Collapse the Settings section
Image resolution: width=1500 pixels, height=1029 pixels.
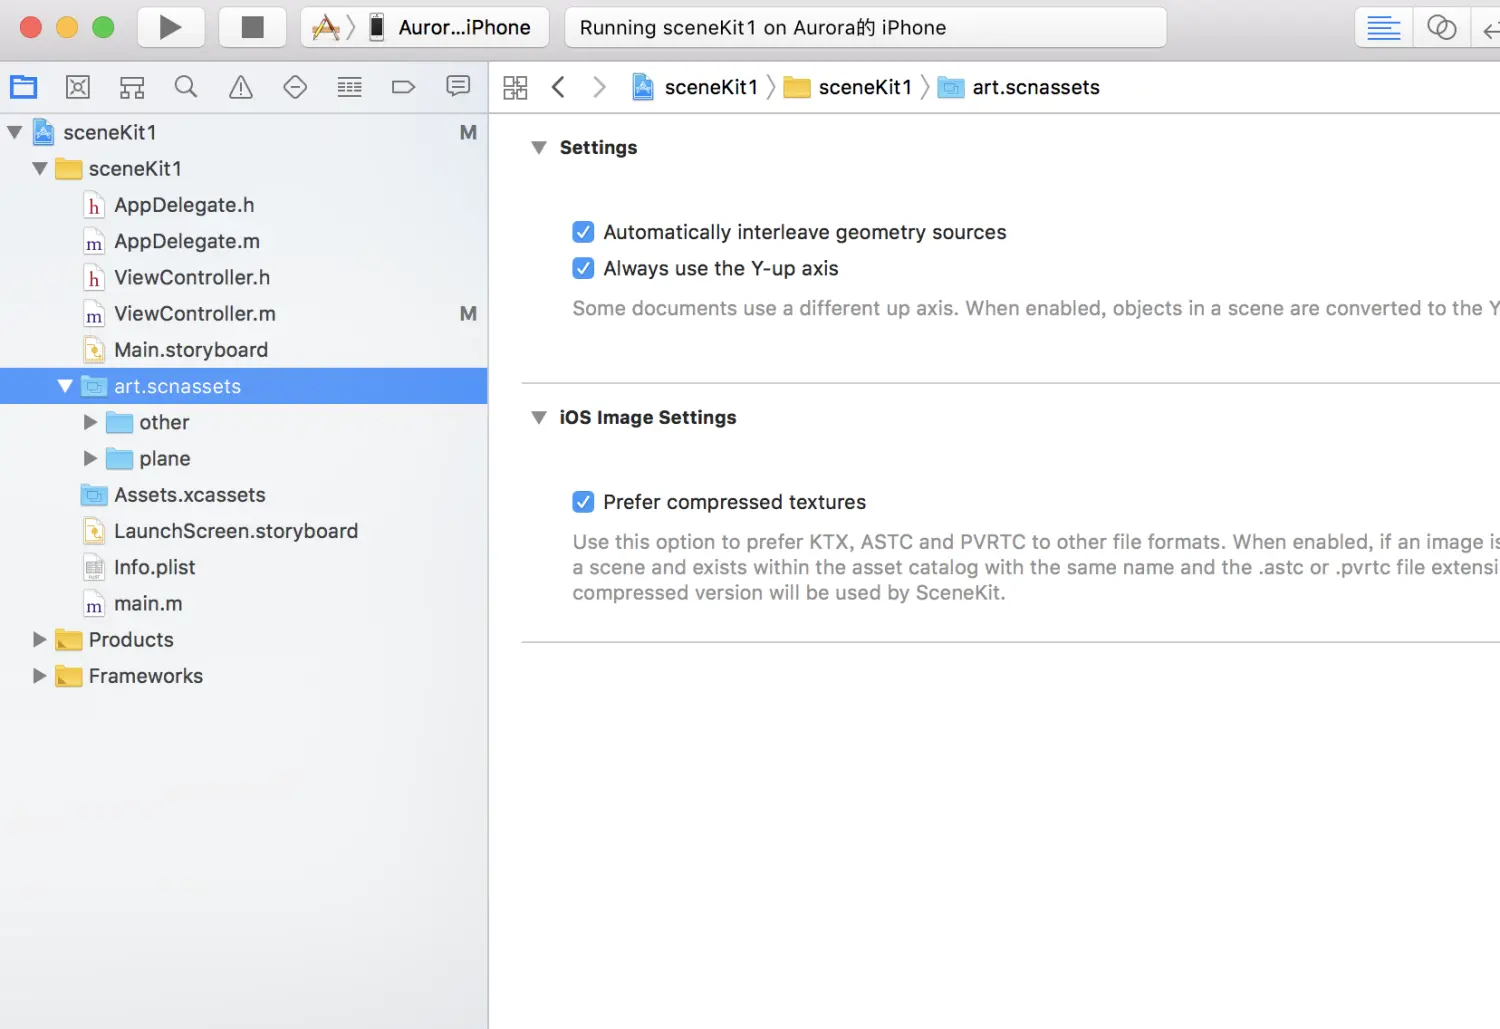point(539,148)
